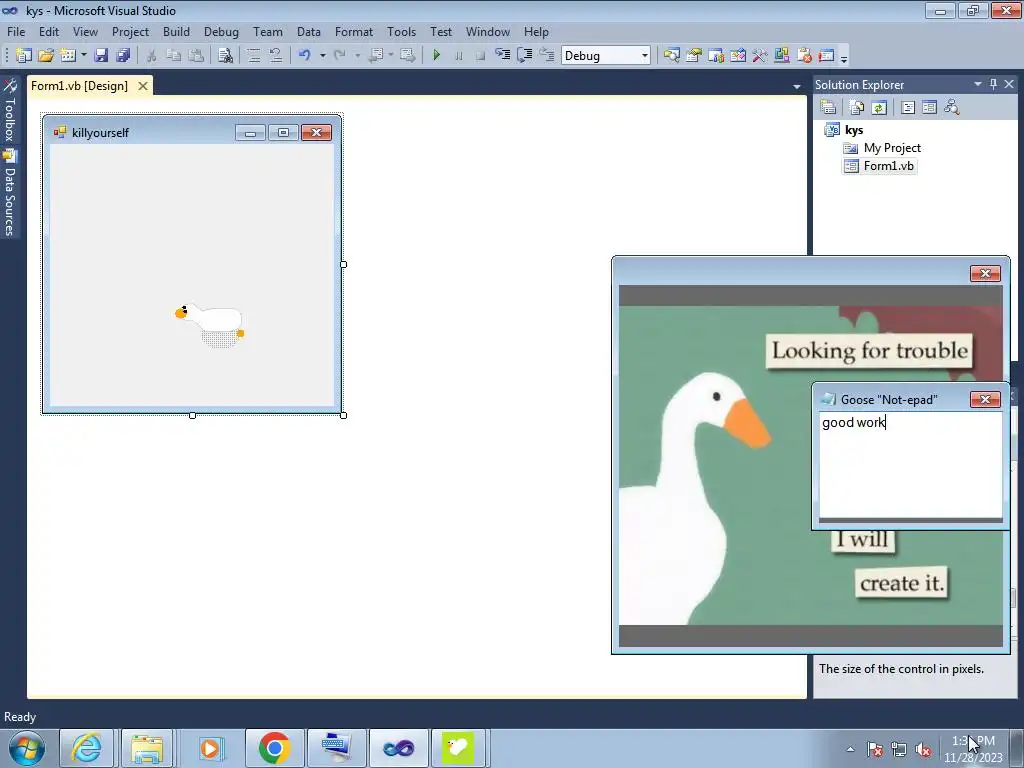Click the Uncomment selected lines icon
The height and width of the screenshot is (768, 1024).
276,56
